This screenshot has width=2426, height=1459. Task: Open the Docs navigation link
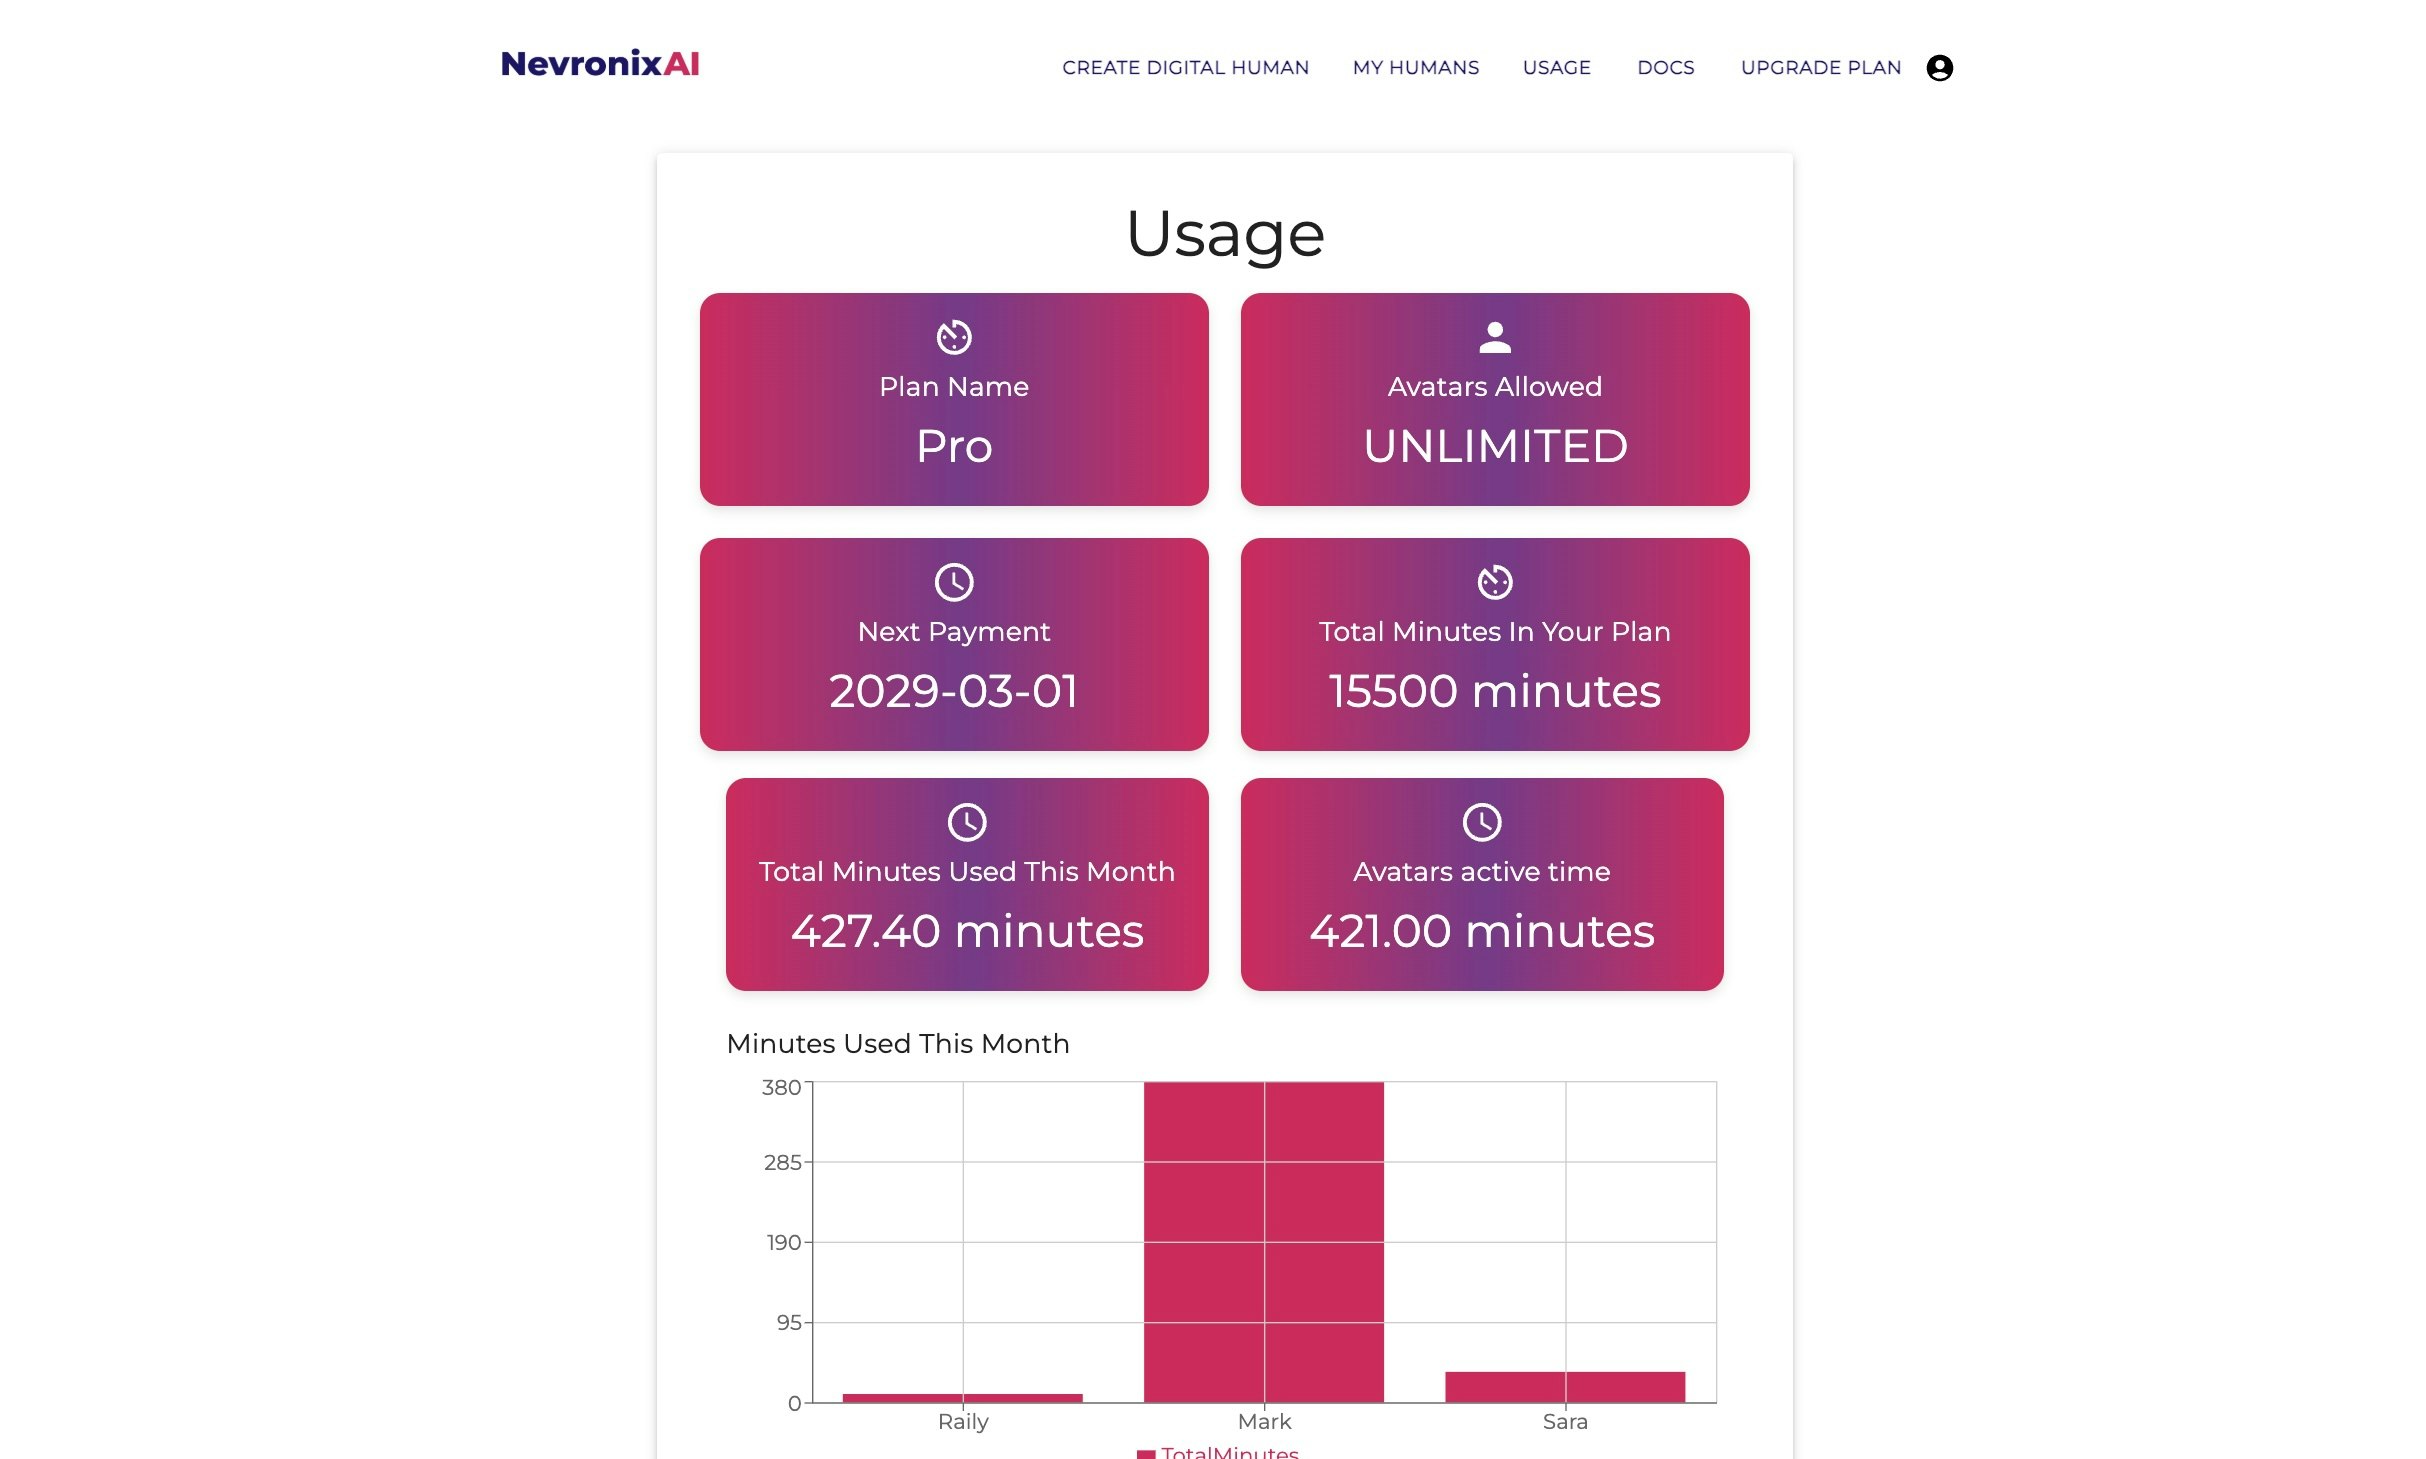(x=1664, y=67)
